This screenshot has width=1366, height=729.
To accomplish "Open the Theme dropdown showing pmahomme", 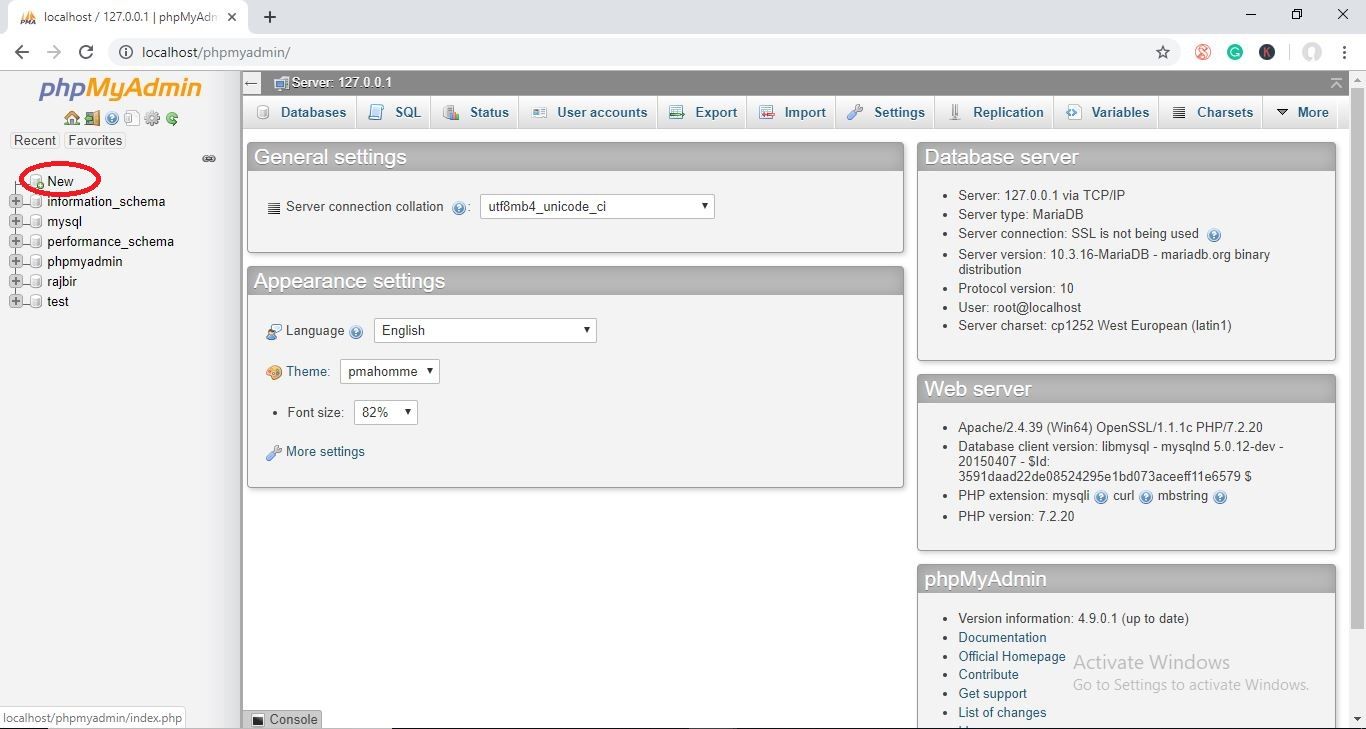I will coord(390,372).
